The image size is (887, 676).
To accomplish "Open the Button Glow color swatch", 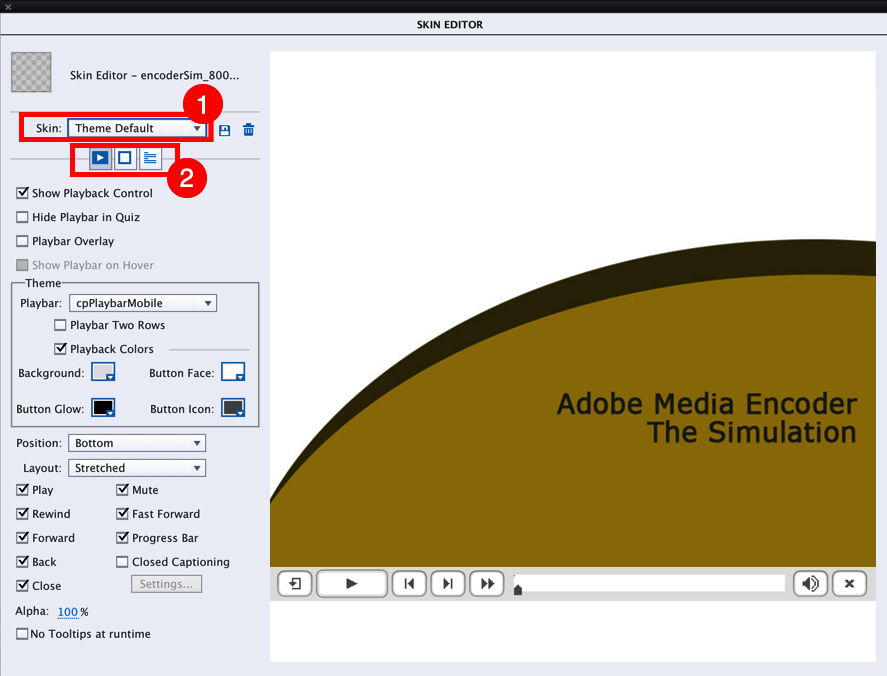I will click(x=104, y=408).
